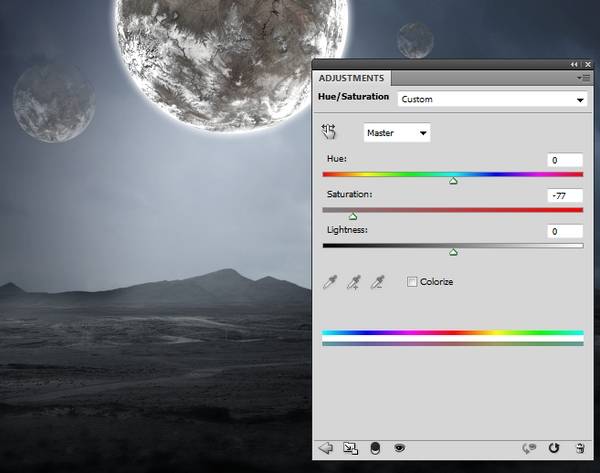The width and height of the screenshot is (600, 473).
Task: Click the Saturation slider handle
Action: click(x=353, y=216)
